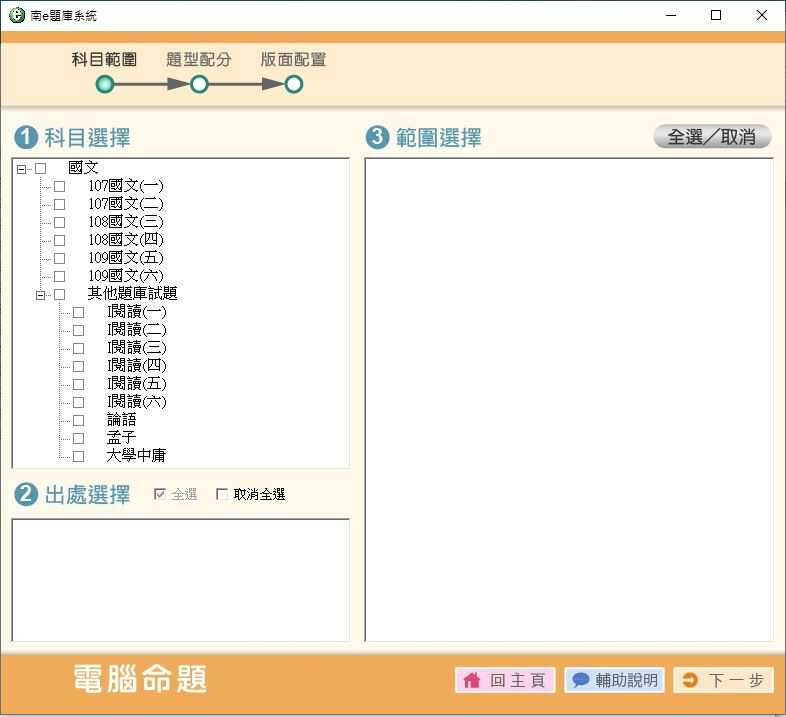
Task: Check the 閱讀(四) checkbox
Action: pos(79,367)
